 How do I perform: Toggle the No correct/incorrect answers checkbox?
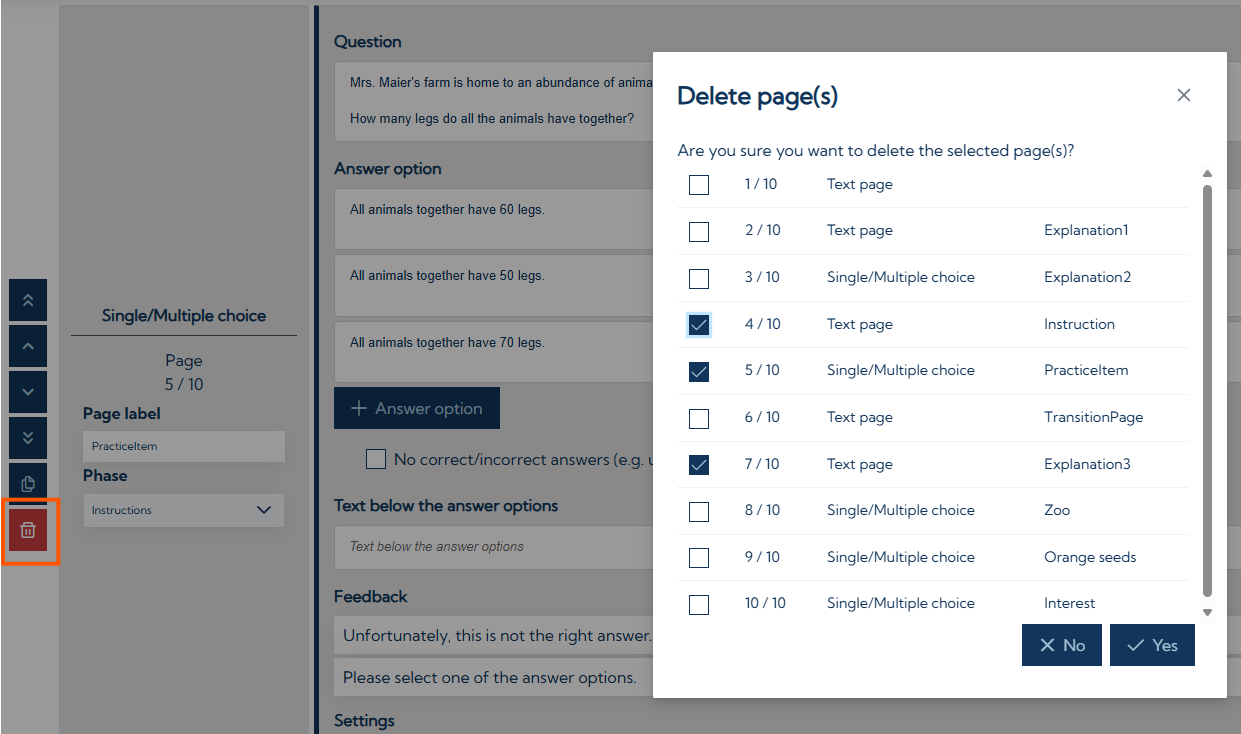[x=376, y=460]
